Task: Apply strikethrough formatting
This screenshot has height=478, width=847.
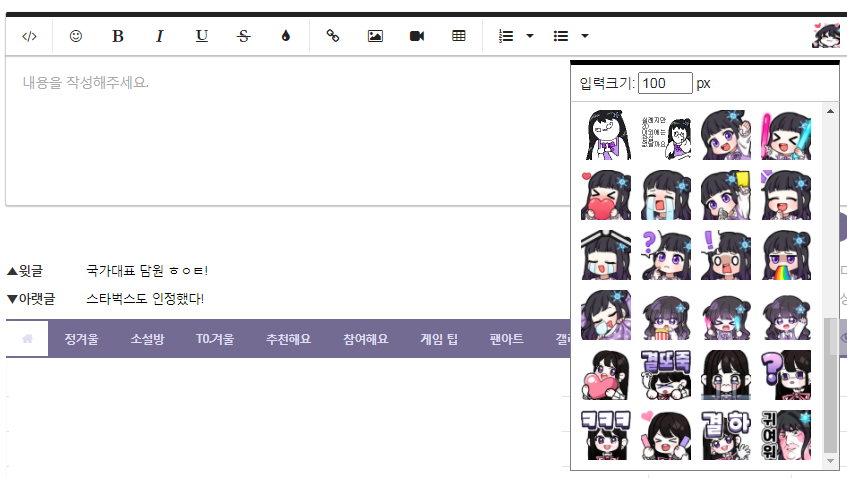Action: [244, 36]
